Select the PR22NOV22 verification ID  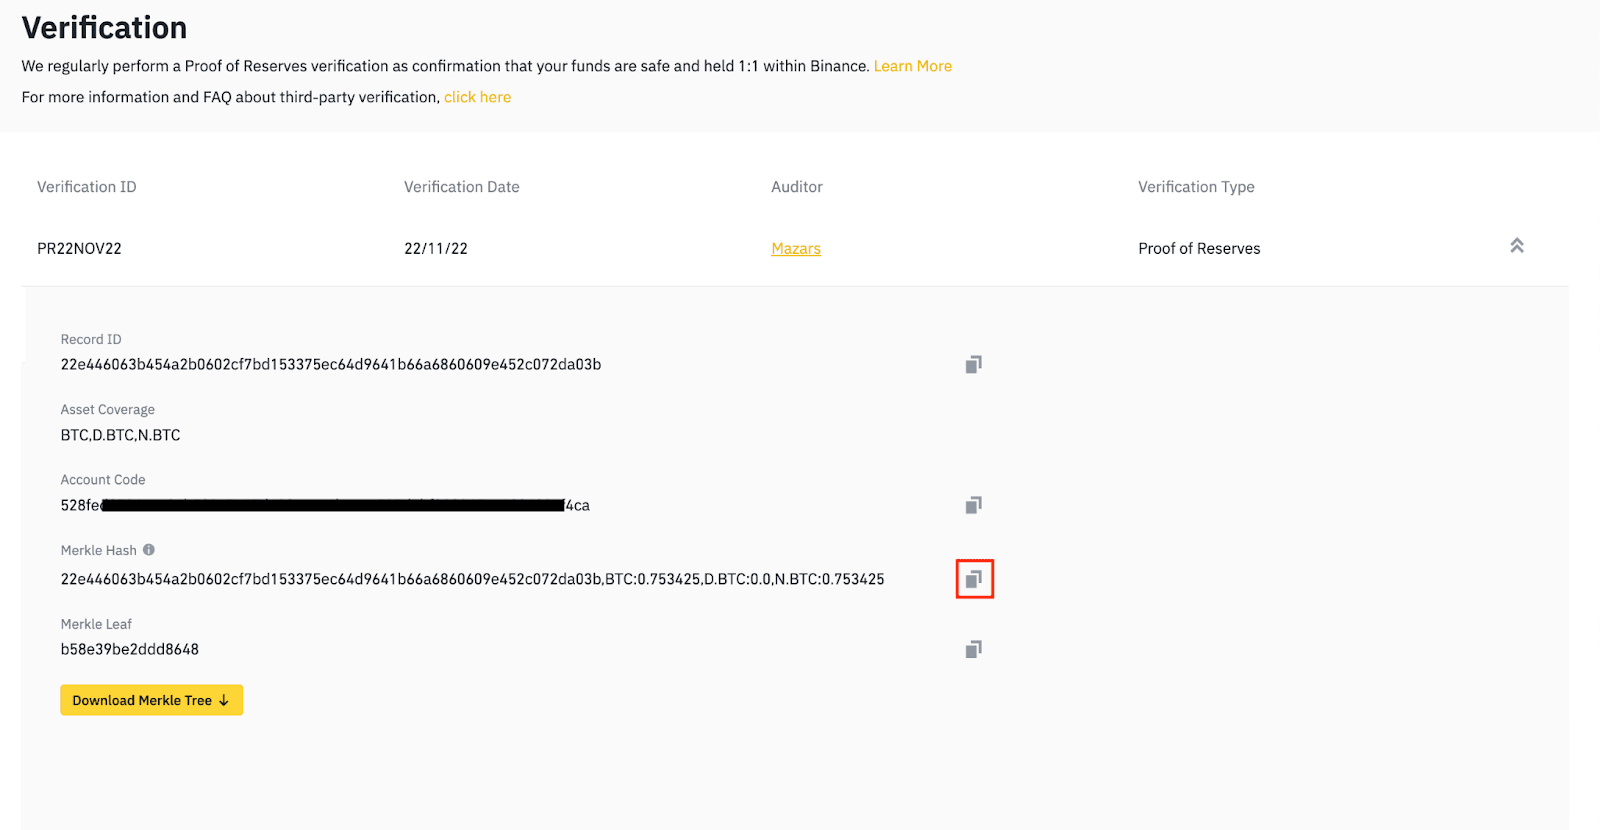[79, 249]
